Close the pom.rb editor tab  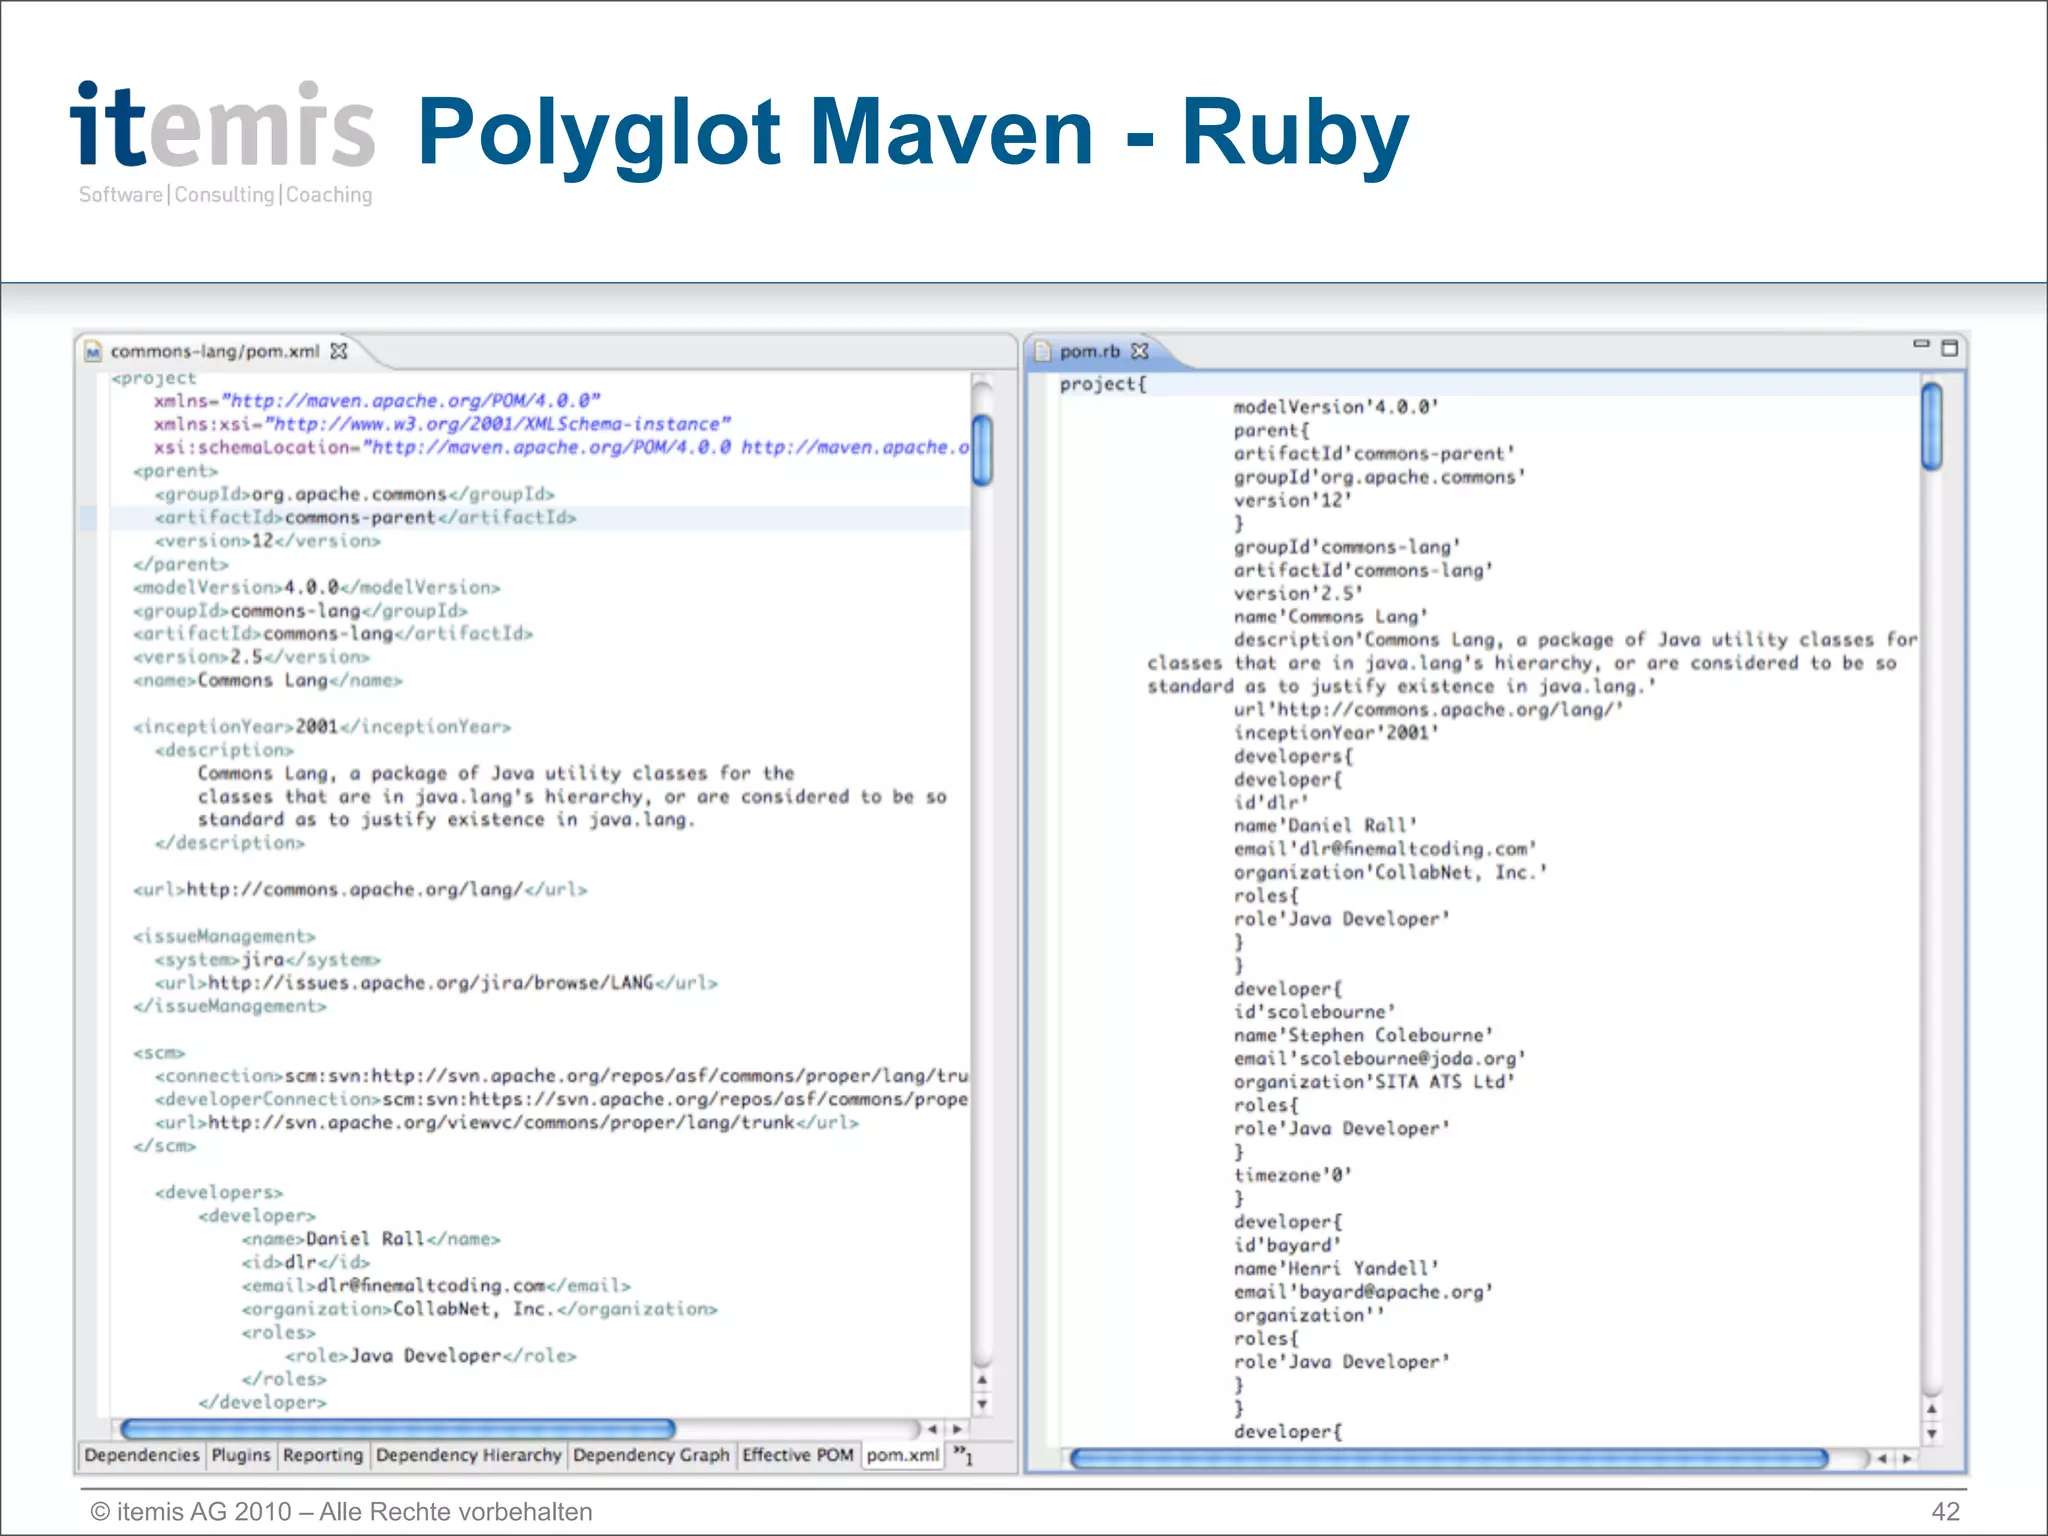coord(1139,351)
